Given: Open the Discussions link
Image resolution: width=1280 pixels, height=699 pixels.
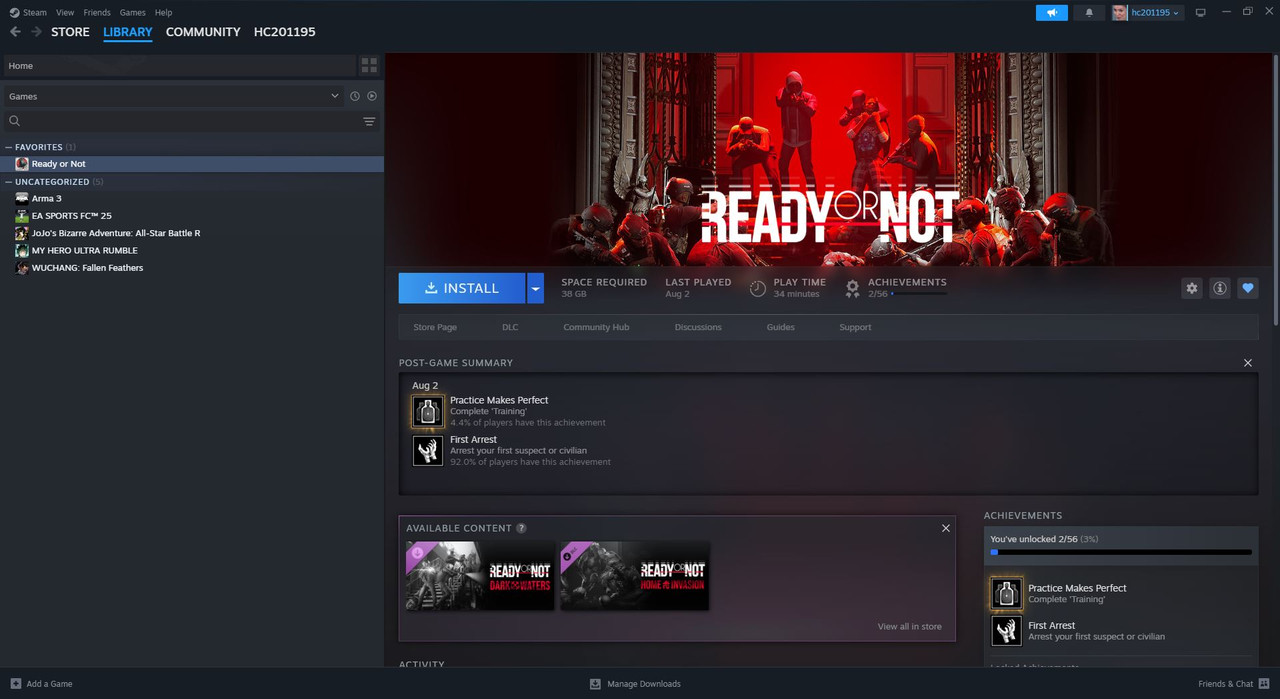Looking at the screenshot, I should 698,327.
